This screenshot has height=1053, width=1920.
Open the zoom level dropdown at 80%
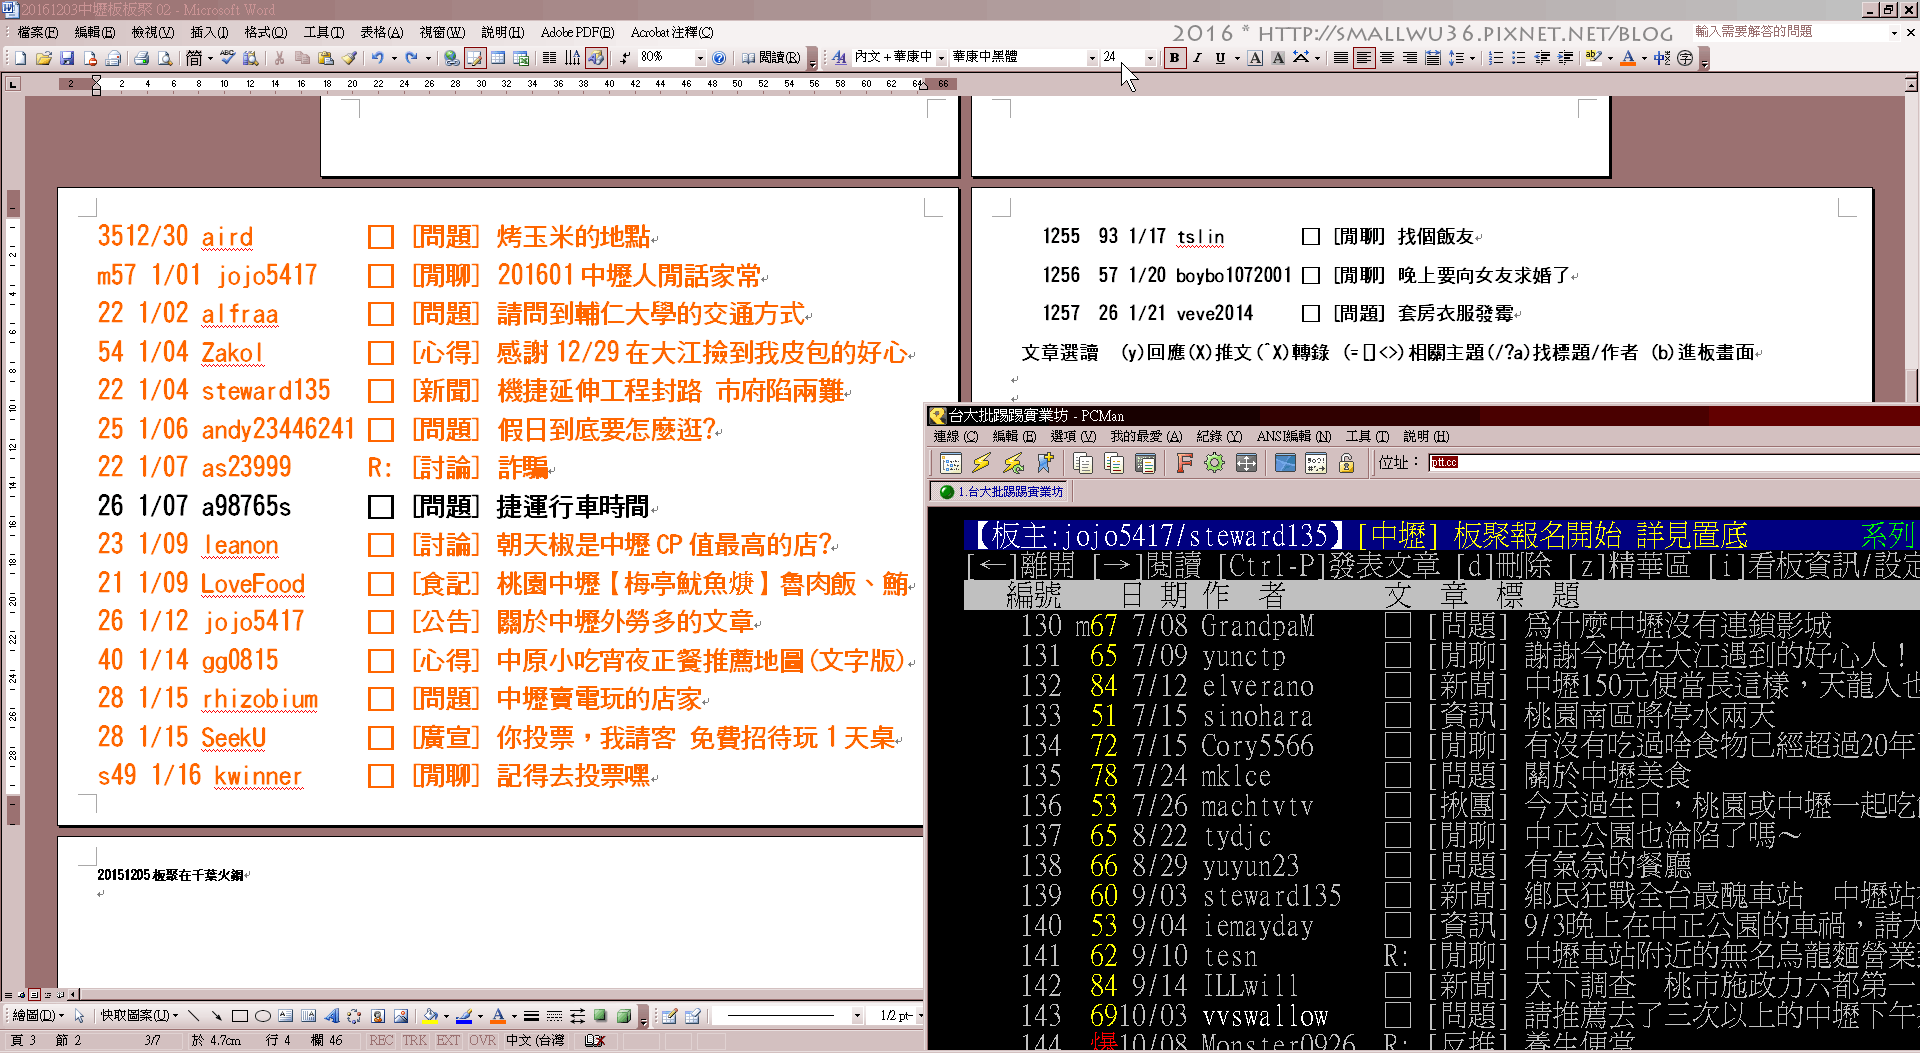(x=699, y=58)
